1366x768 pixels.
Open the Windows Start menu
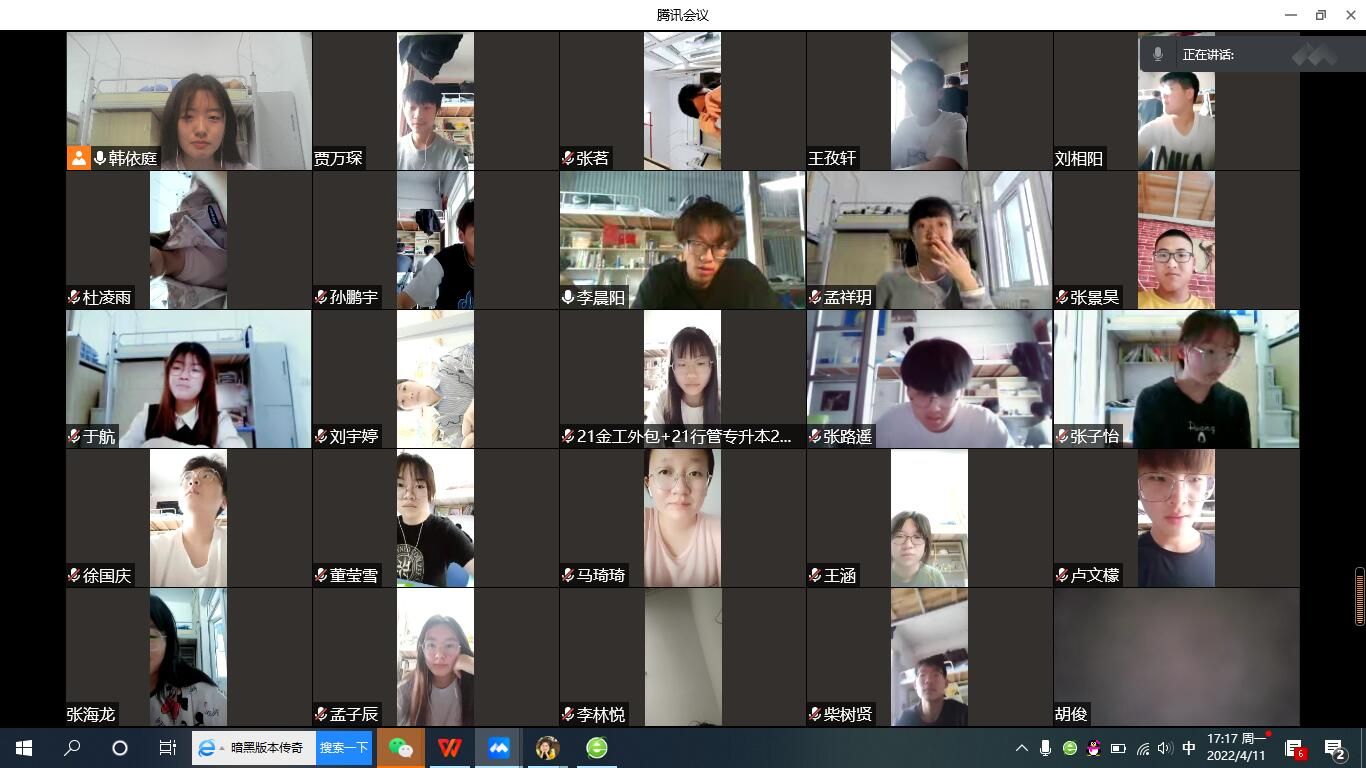click(x=24, y=748)
